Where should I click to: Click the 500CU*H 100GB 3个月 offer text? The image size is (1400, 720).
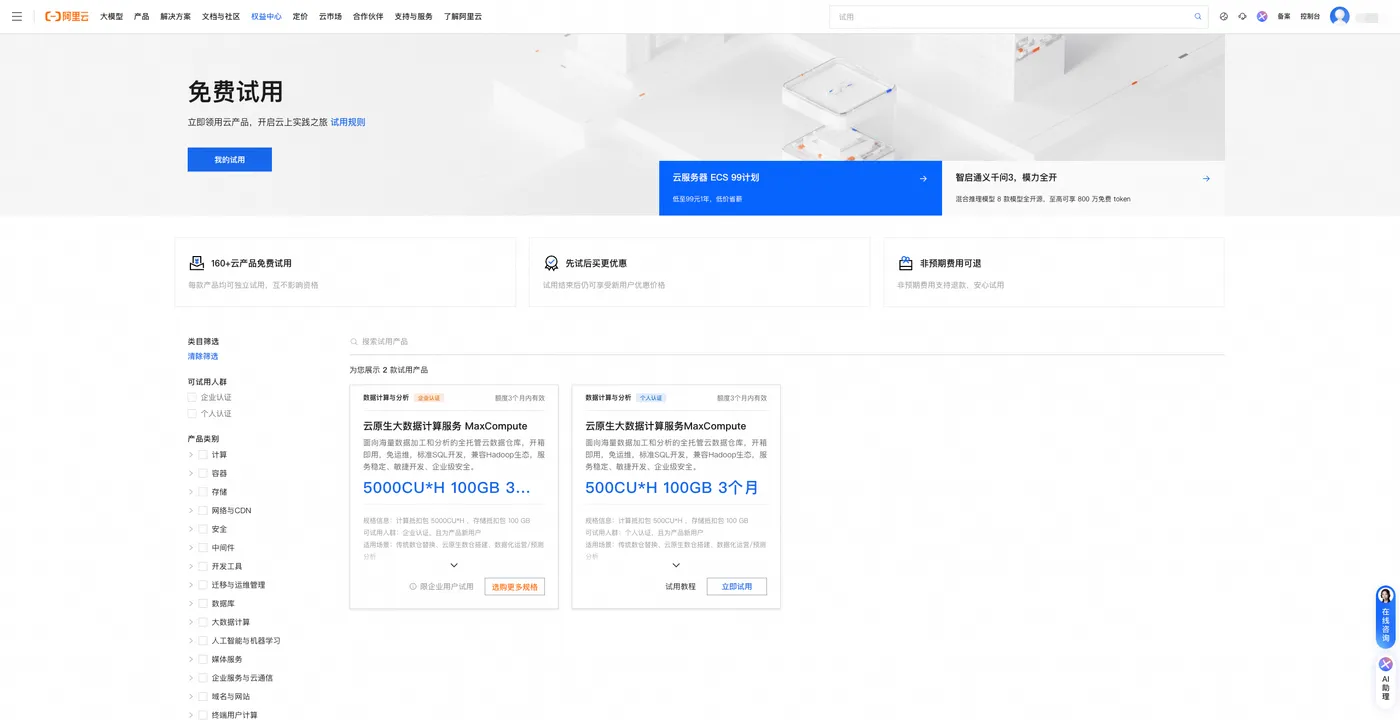tap(672, 488)
